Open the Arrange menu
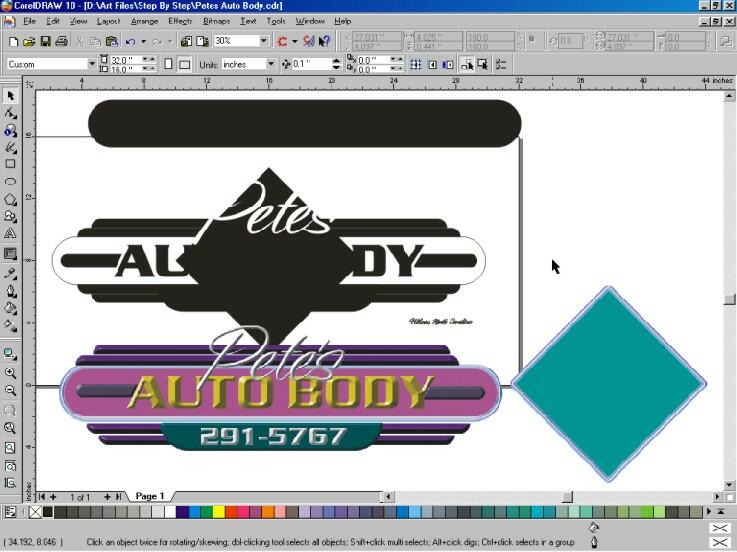 coord(144,21)
